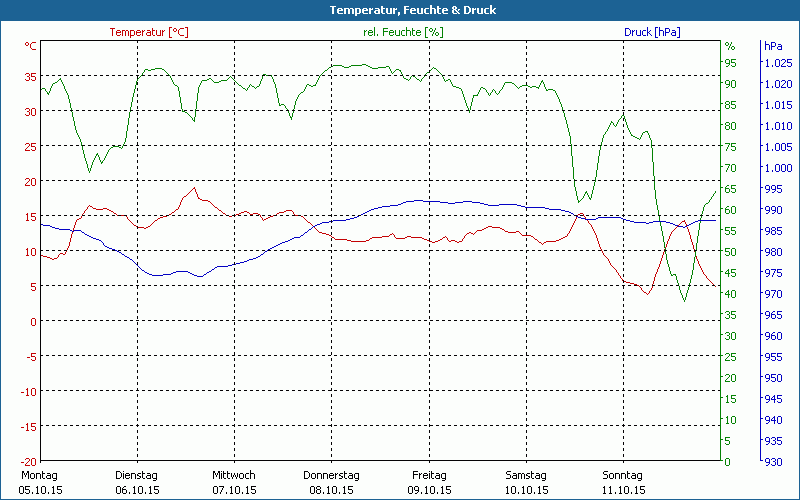Click the "Mittwoch" day label
Screen dimensions: 800x500
pos(234,475)
